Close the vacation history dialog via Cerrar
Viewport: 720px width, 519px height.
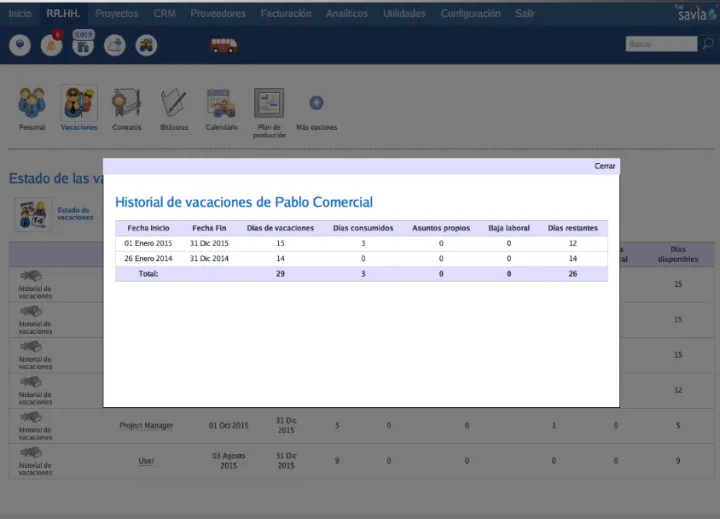tap(605, 166)
